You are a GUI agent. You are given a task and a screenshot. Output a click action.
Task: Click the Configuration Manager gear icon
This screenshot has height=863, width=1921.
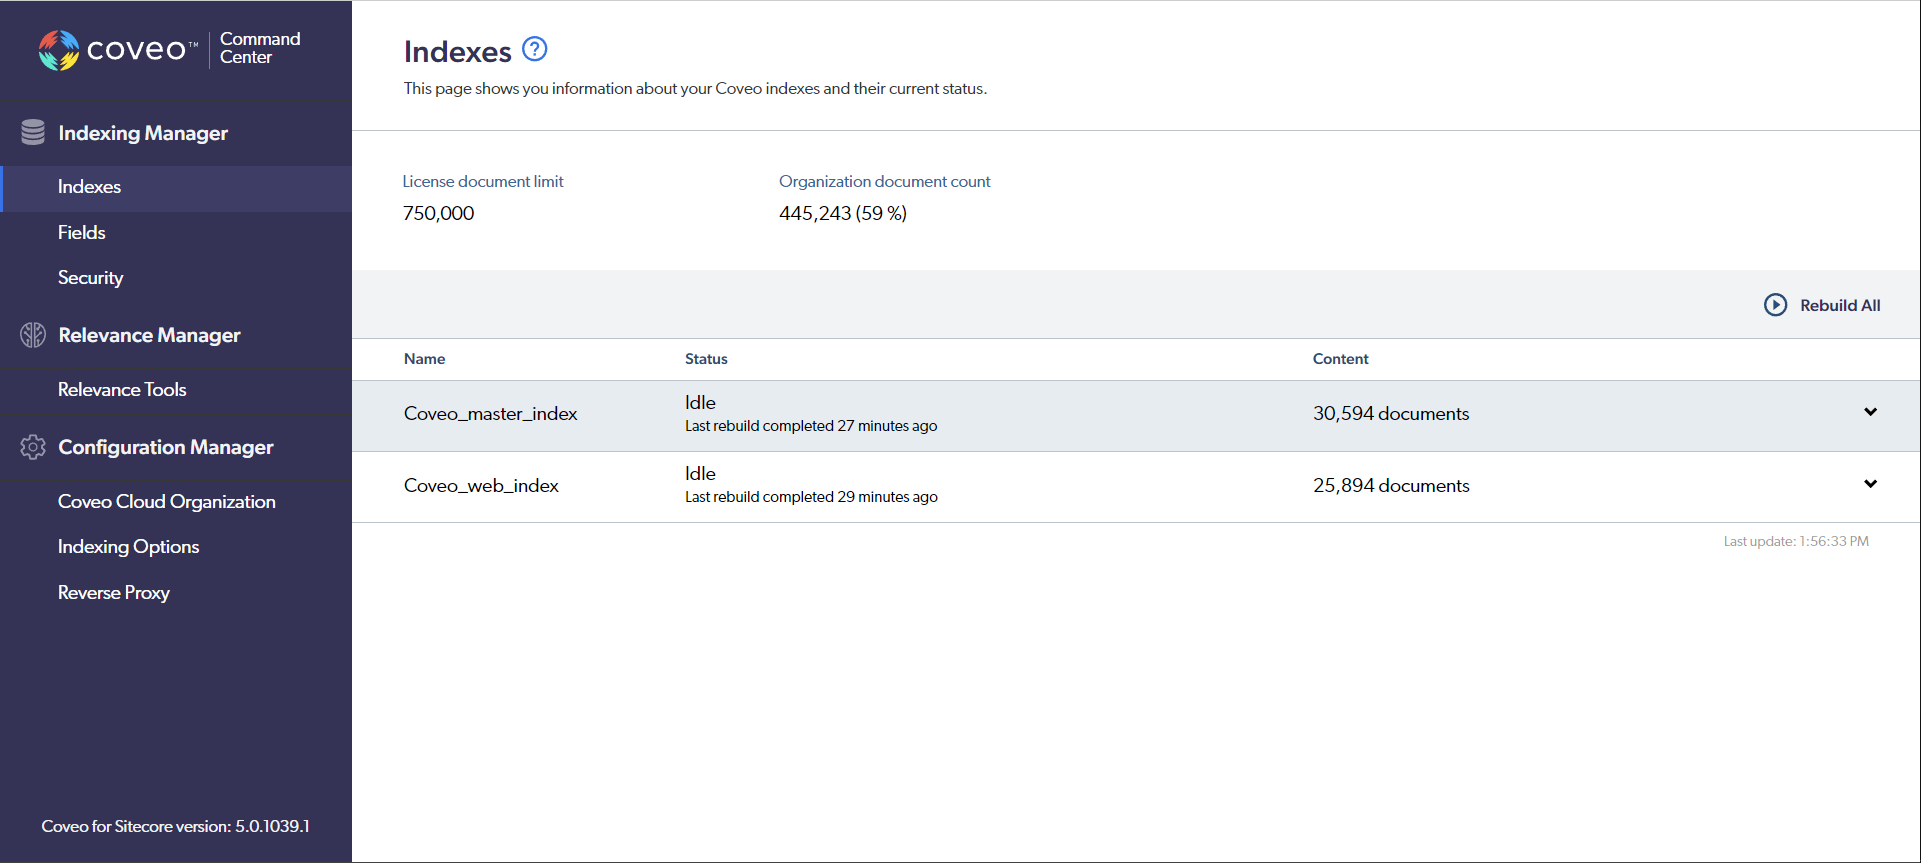33,447
